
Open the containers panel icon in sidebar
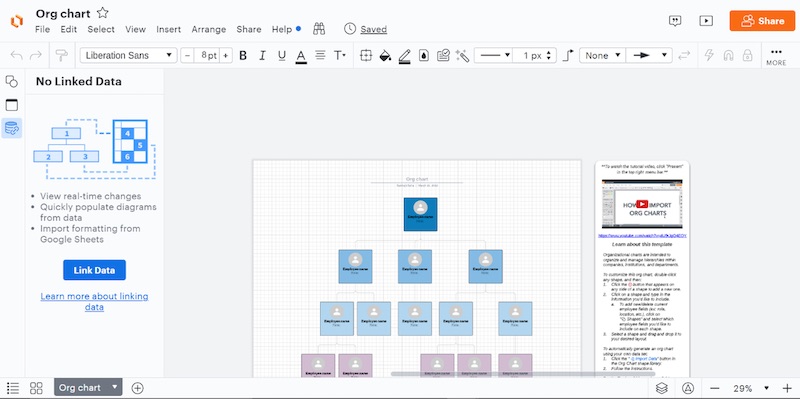(12, 105)
